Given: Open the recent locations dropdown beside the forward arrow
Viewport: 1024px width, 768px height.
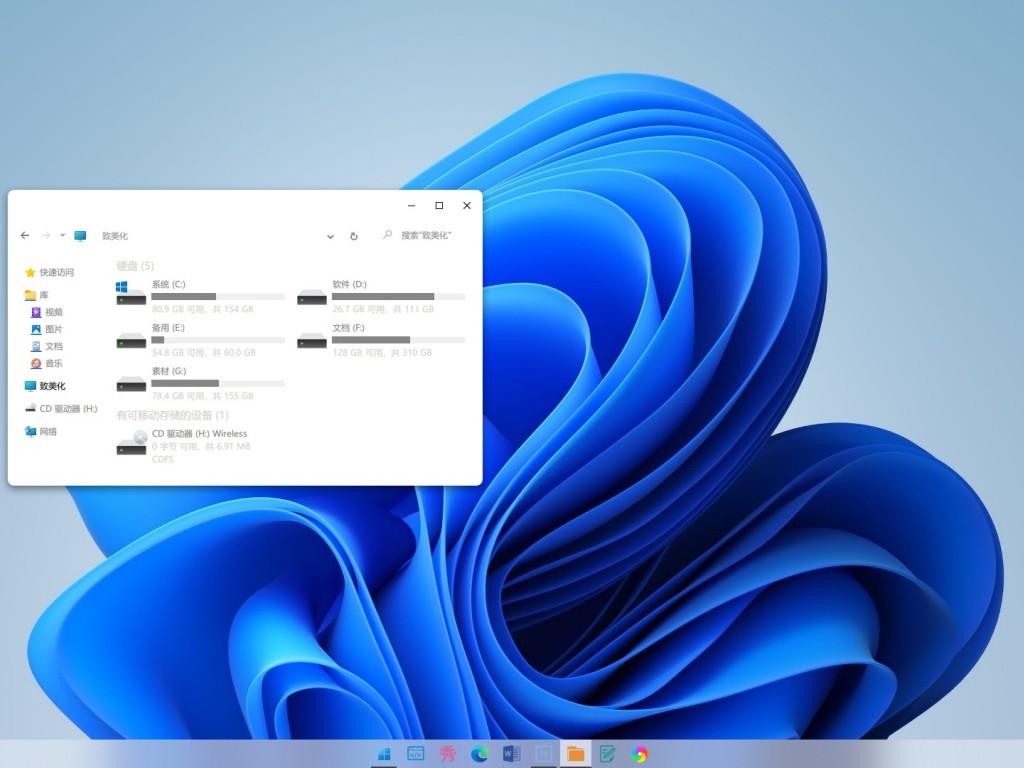Looking at the screenshot, I should click(62, 235).
